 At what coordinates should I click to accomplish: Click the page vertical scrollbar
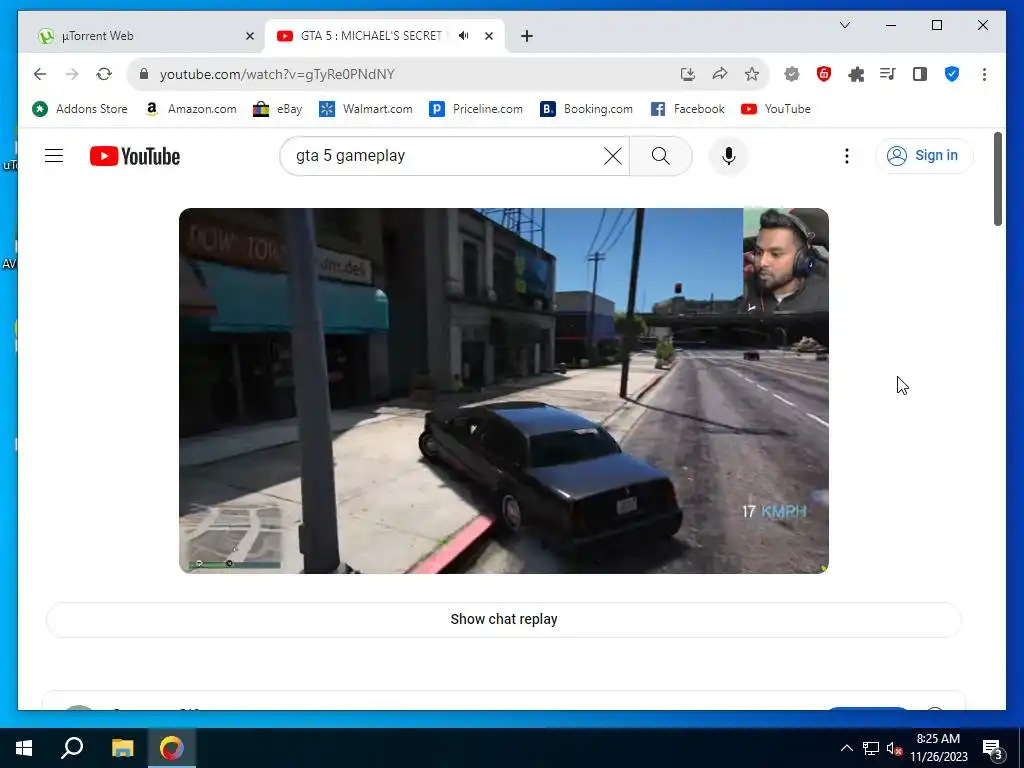click(x=998, y=179)
